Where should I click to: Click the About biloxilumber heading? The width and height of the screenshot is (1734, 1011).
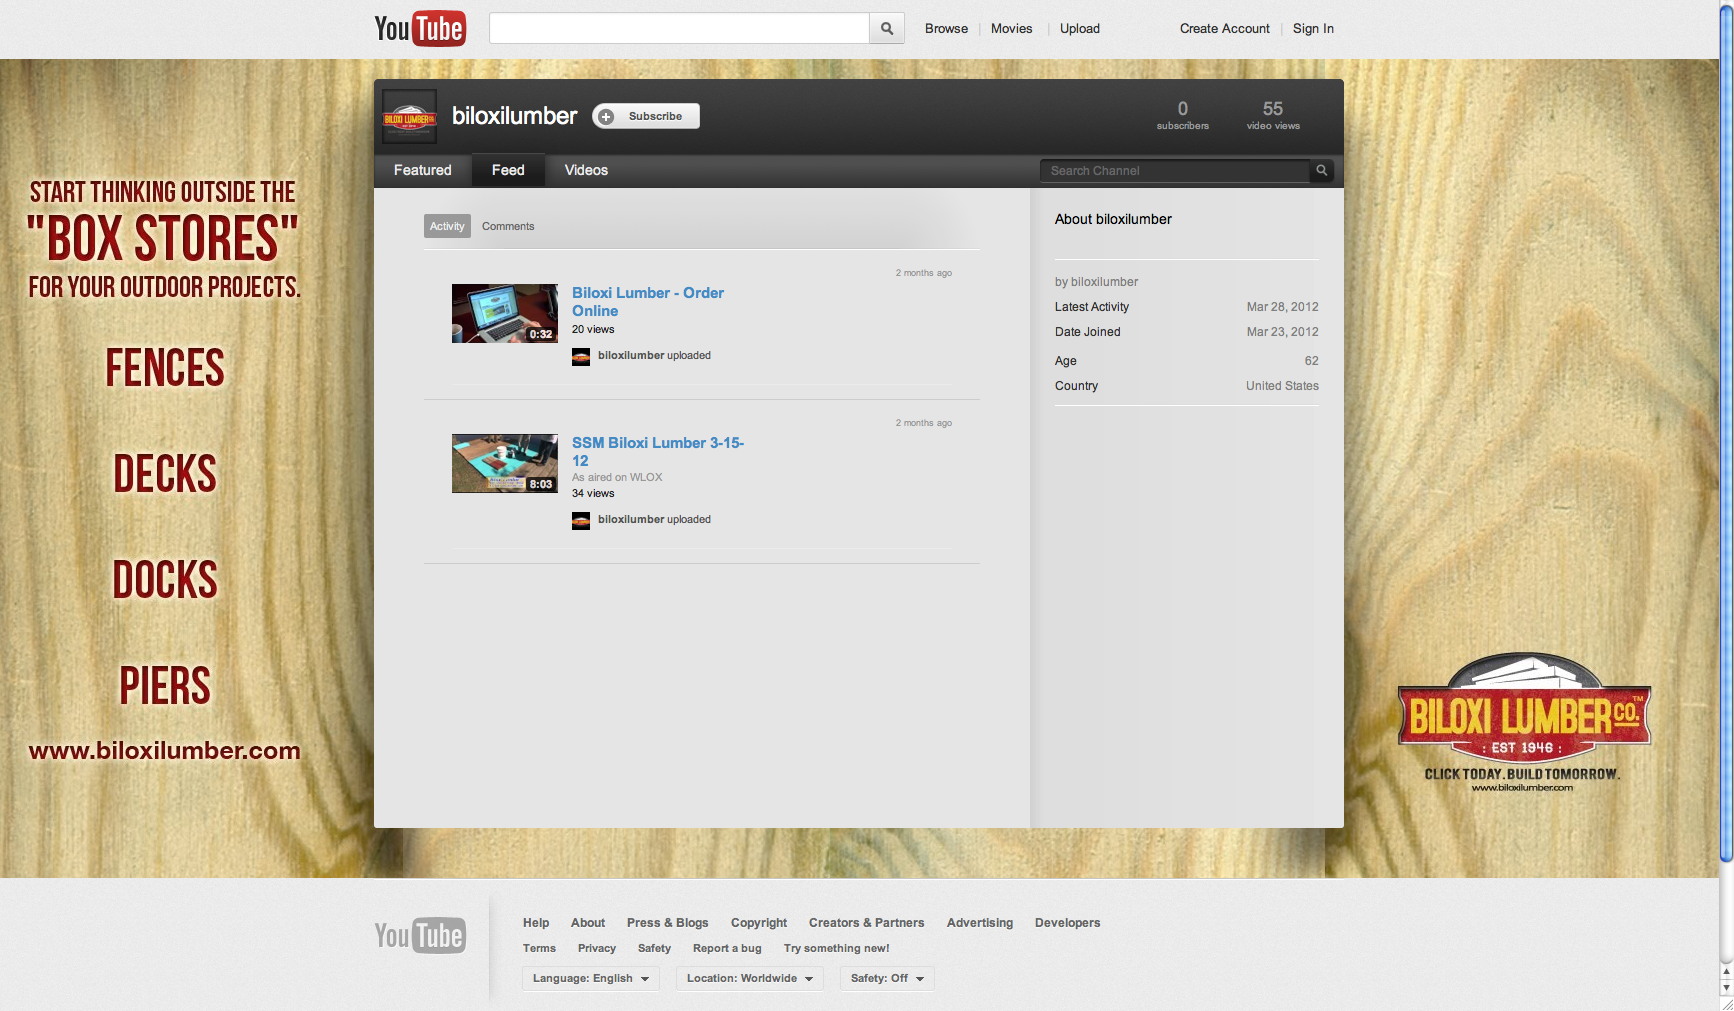1113,220
